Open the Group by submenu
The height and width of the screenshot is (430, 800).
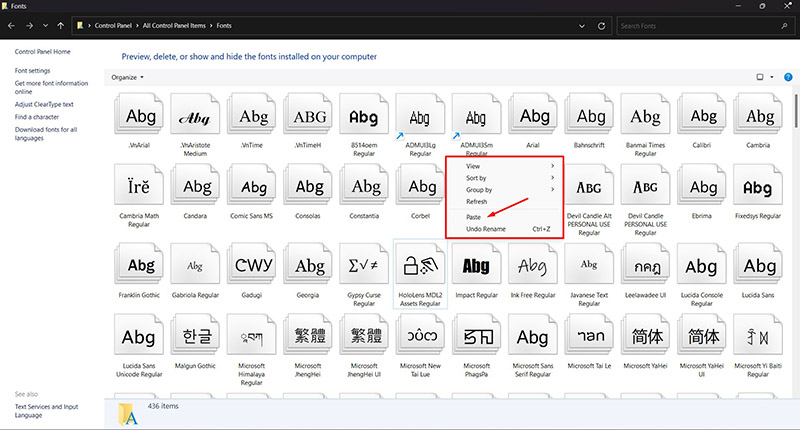(505, 189)
